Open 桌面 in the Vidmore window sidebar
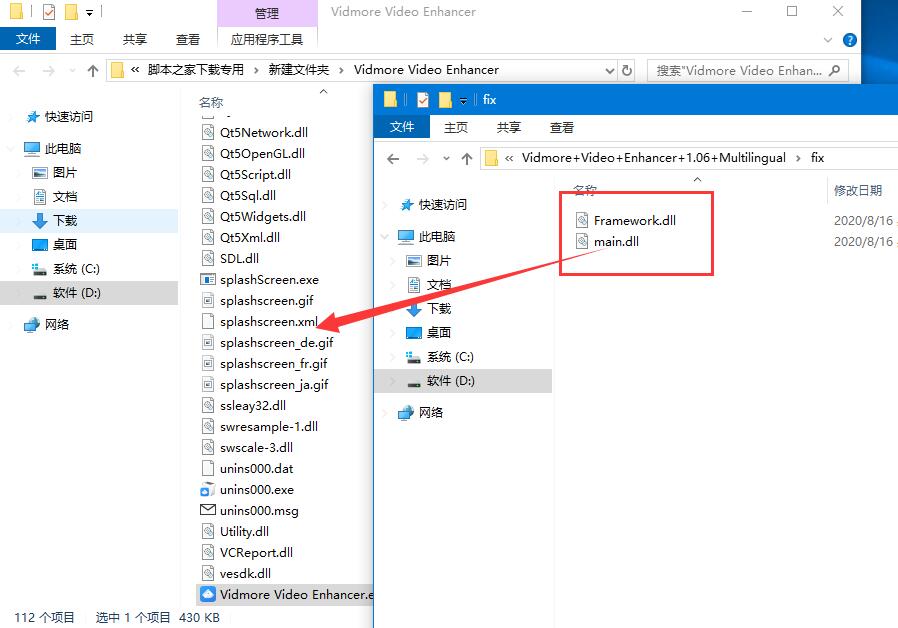 (x=65, y=245)
